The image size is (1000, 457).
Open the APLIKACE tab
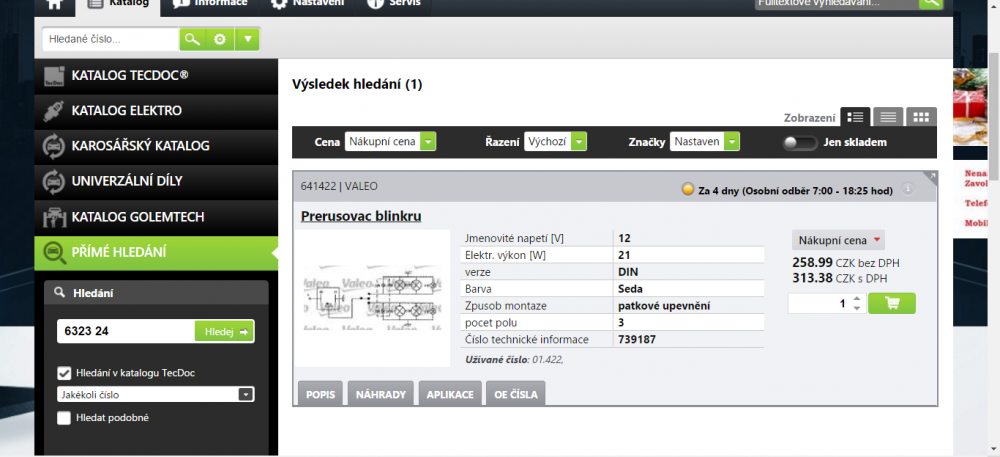pyautogui.click(x=450, y=394)
